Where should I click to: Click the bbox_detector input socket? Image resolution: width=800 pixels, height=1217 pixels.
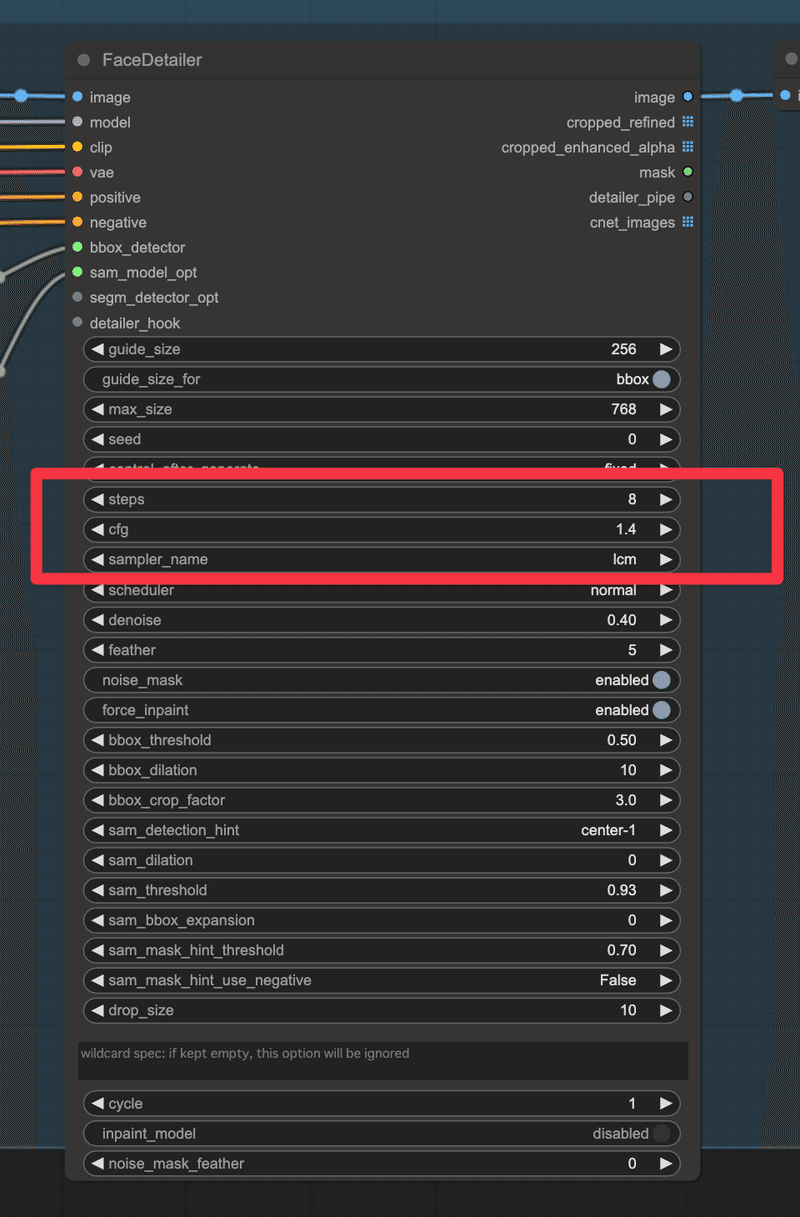(77, 247)
